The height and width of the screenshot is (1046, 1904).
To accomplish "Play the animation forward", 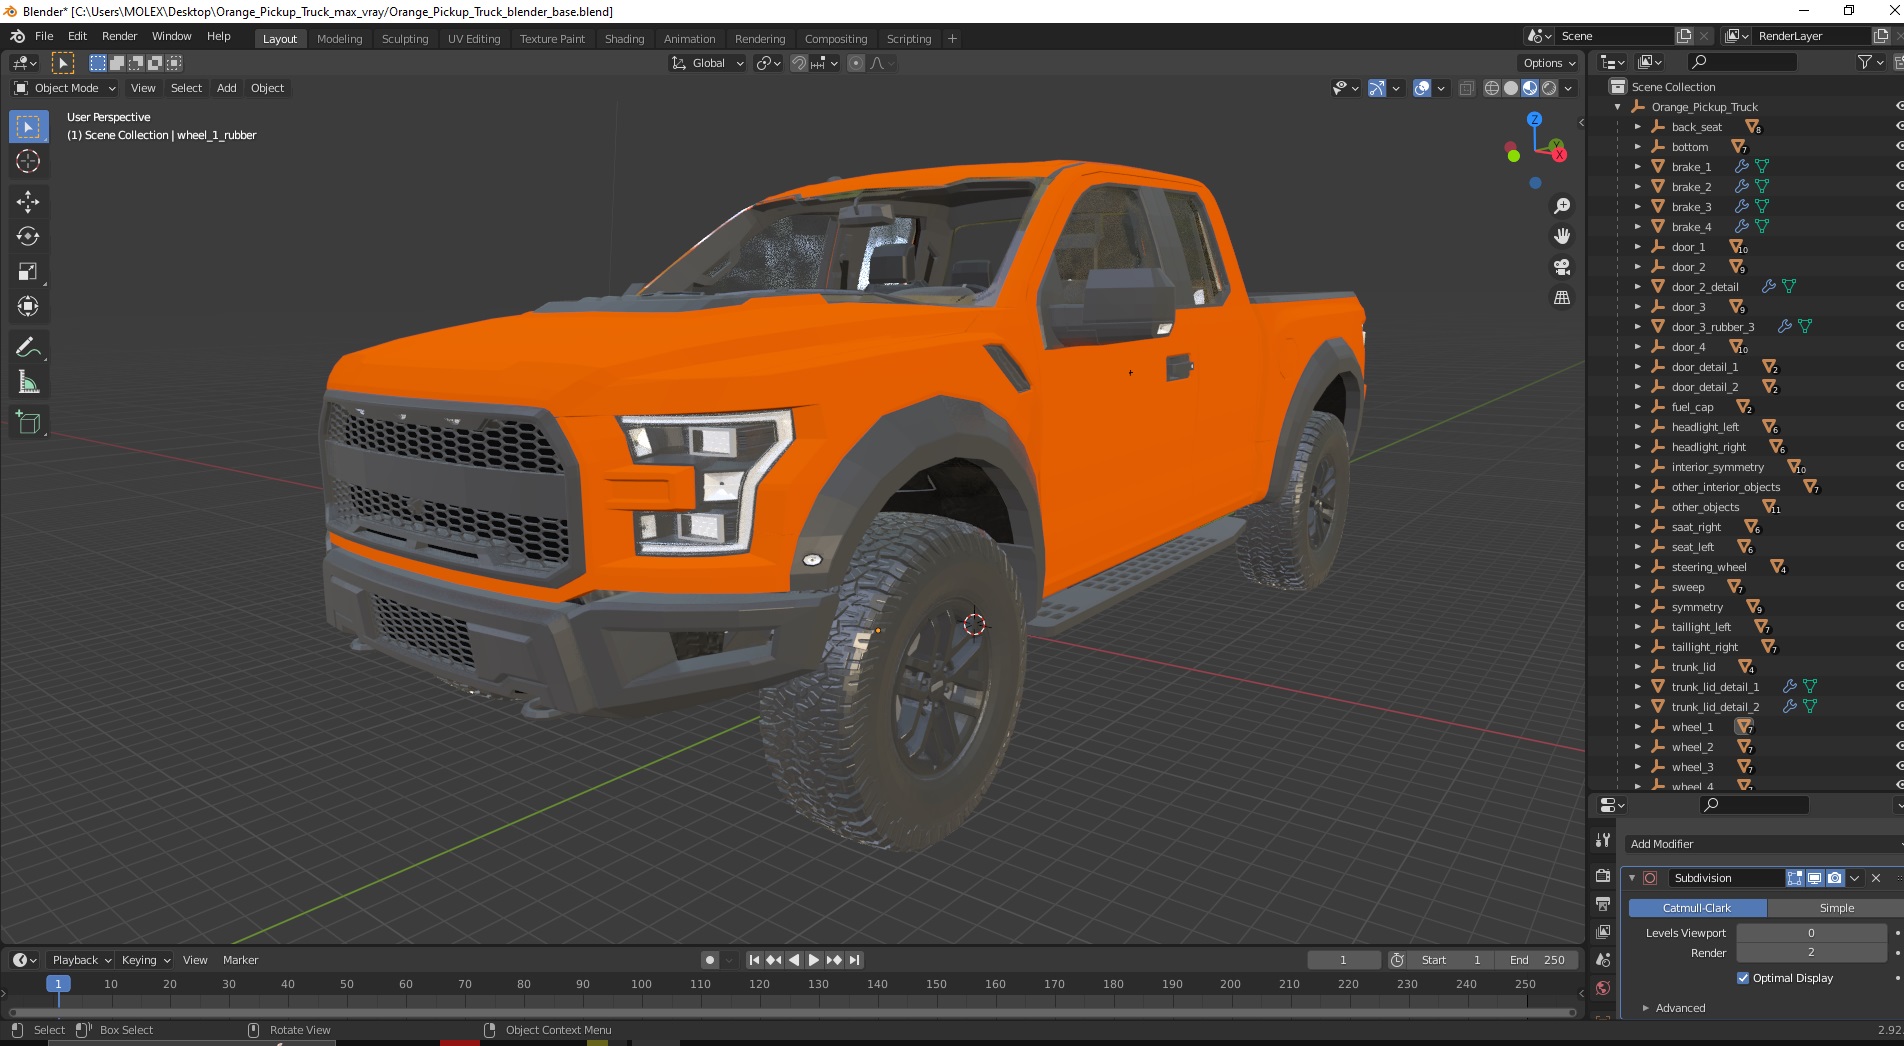I will (x=814, y=960).
